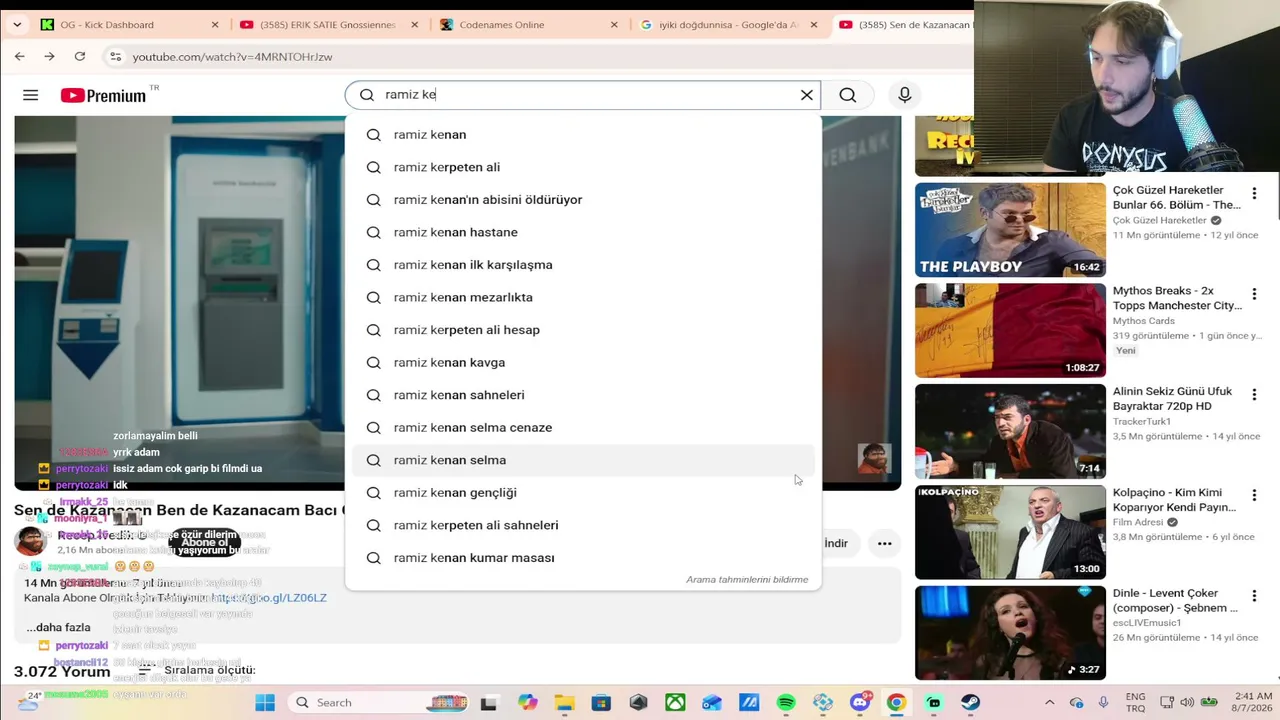Go to YouTube Premium home logo
Screen dimensions: 1280x720
pyautogui.click(x=103, y=96)
